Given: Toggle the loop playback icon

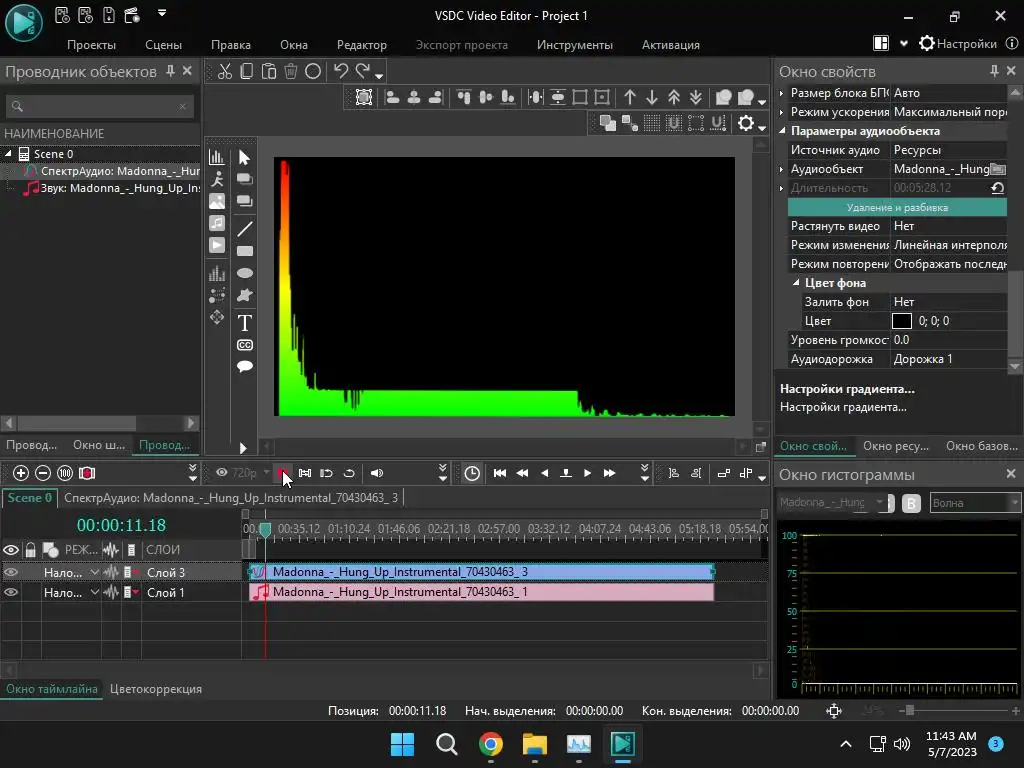Looking at the screenshot, I should (x=349, y=473).
